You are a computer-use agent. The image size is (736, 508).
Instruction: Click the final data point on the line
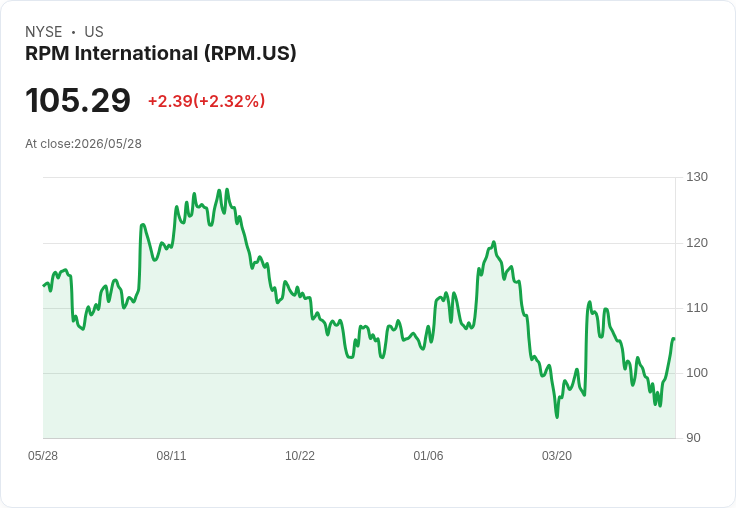[x=674, y=339]
